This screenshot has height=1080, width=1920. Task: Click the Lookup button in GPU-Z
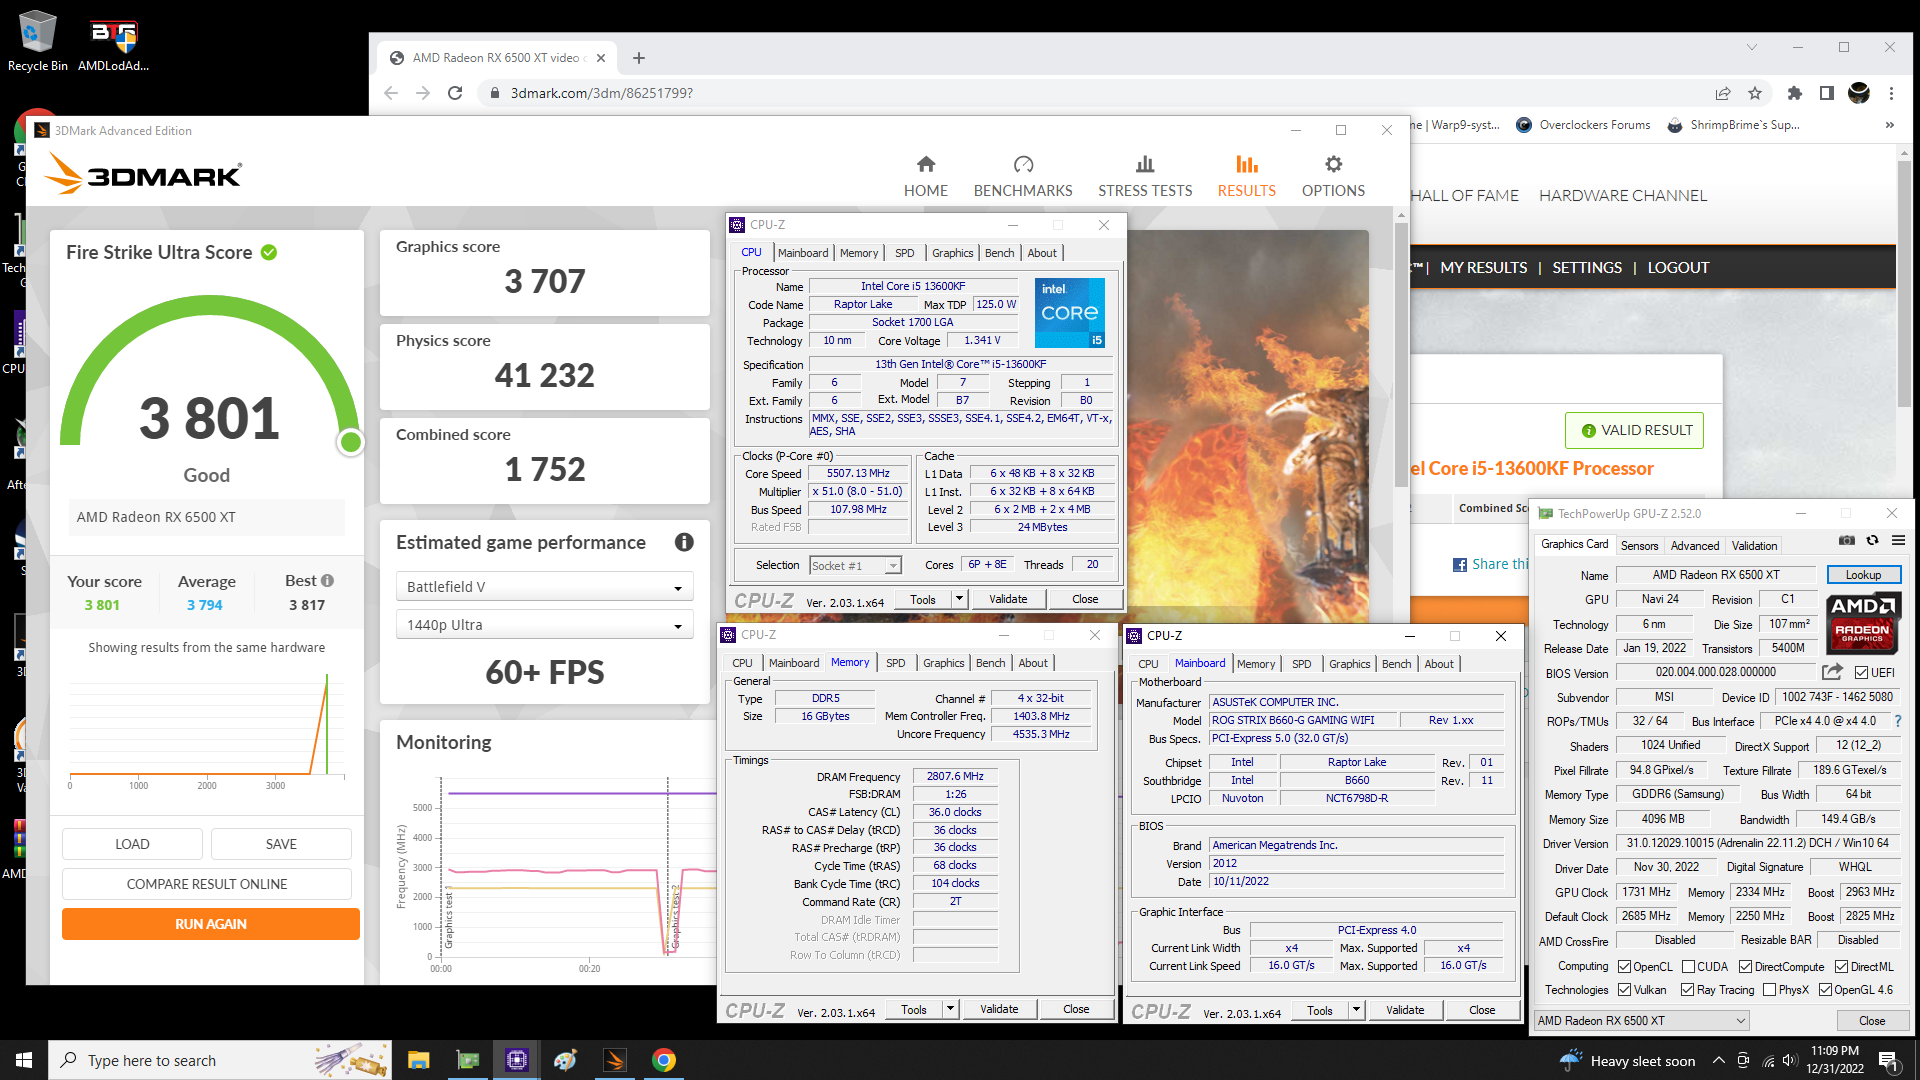click(x=1863, y=575)
